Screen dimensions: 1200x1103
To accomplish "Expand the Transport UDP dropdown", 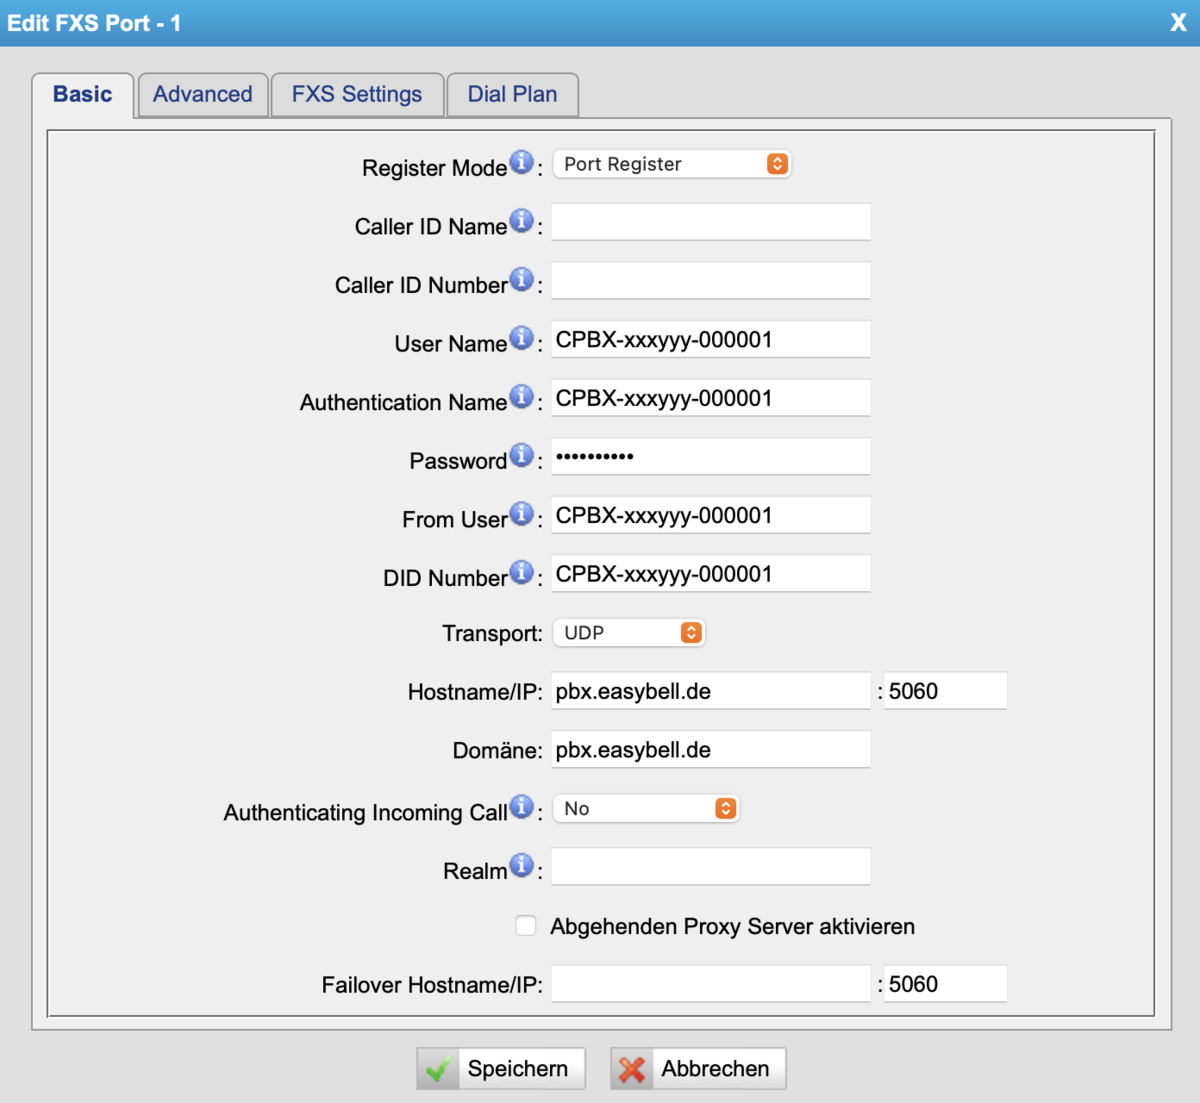I will [x=628, y=633].
